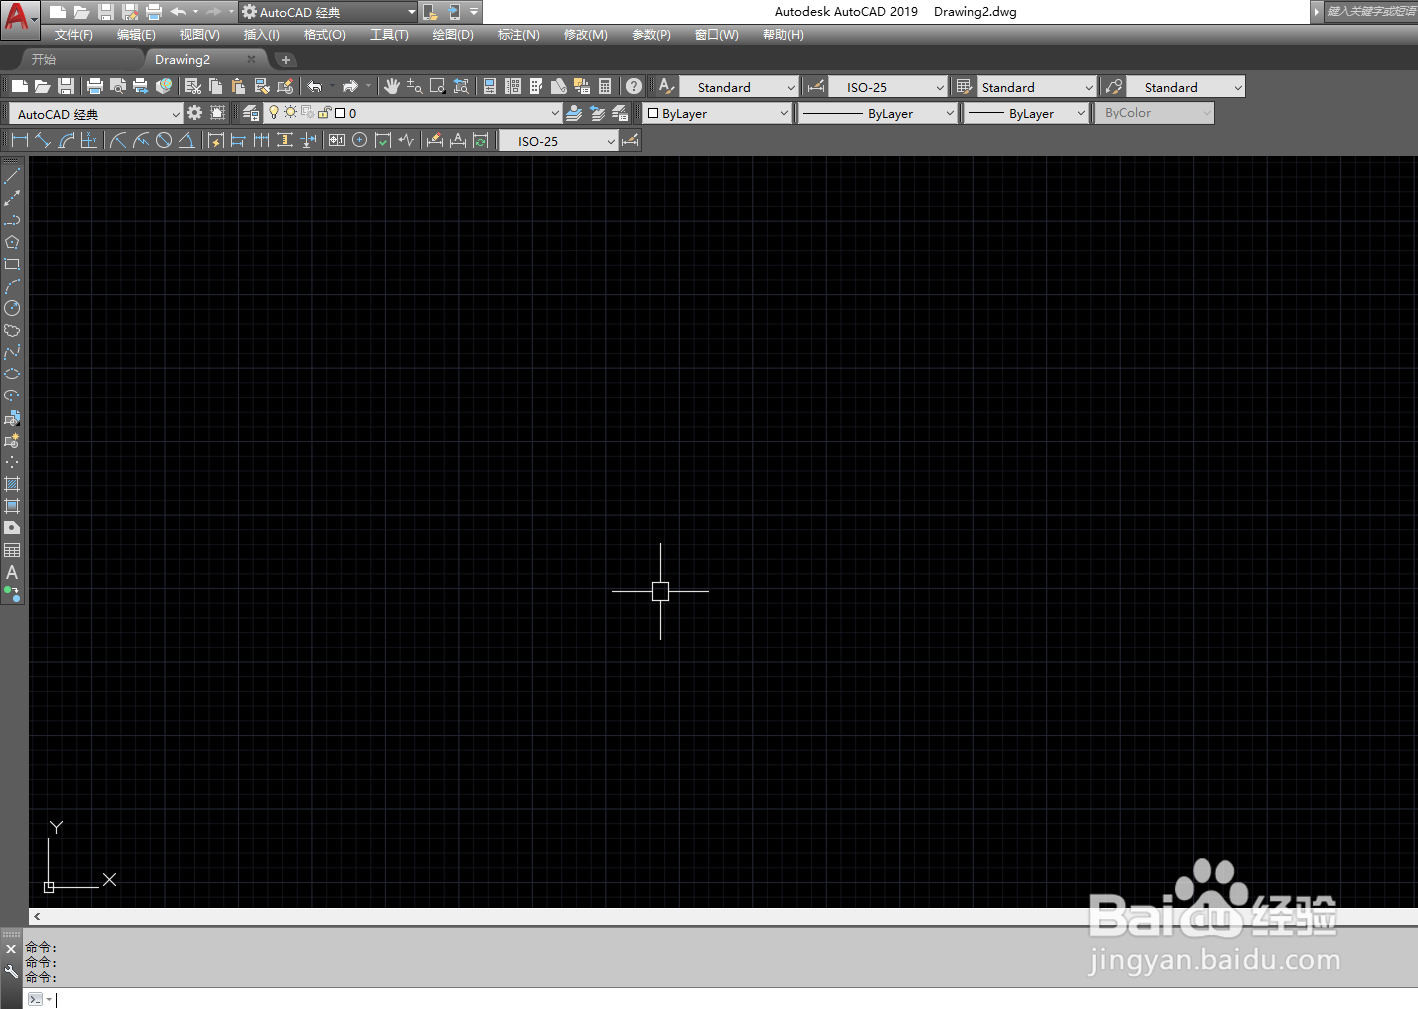Select the Construction Line tool

click(x=12, y=198)
